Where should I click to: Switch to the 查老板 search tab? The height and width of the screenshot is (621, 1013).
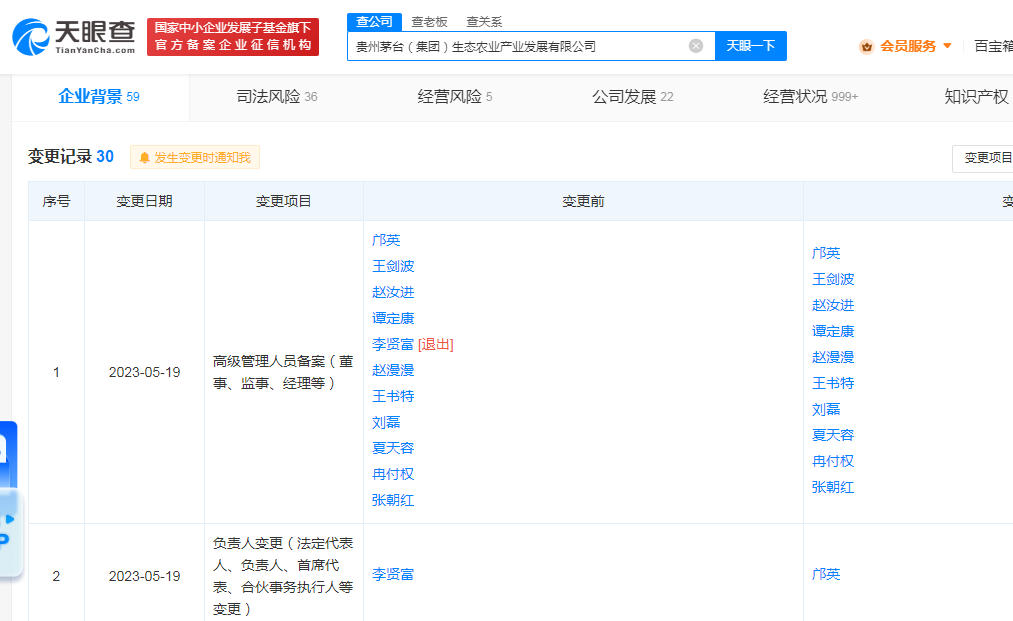coord(429,21)
